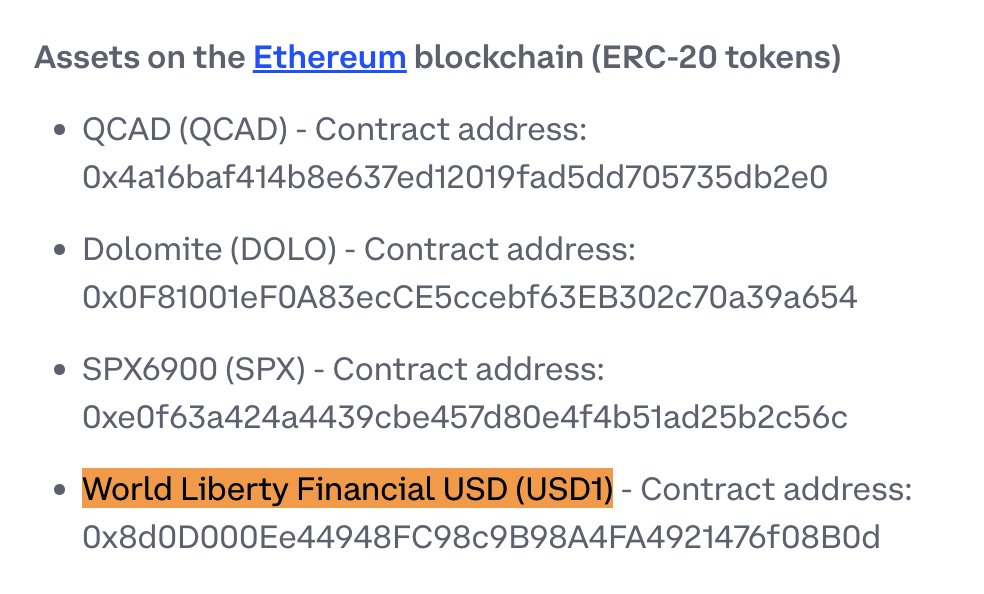Screen dimensions: 984x594
Task: Click "Contract address:" after the highlighted USD1 text
Action: 775,489
